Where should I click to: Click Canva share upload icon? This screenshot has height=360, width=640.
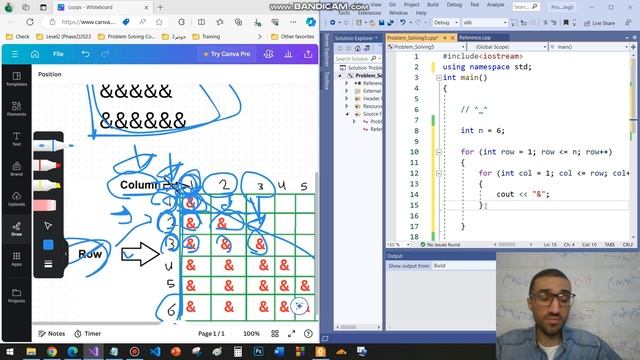click(308, 54)
